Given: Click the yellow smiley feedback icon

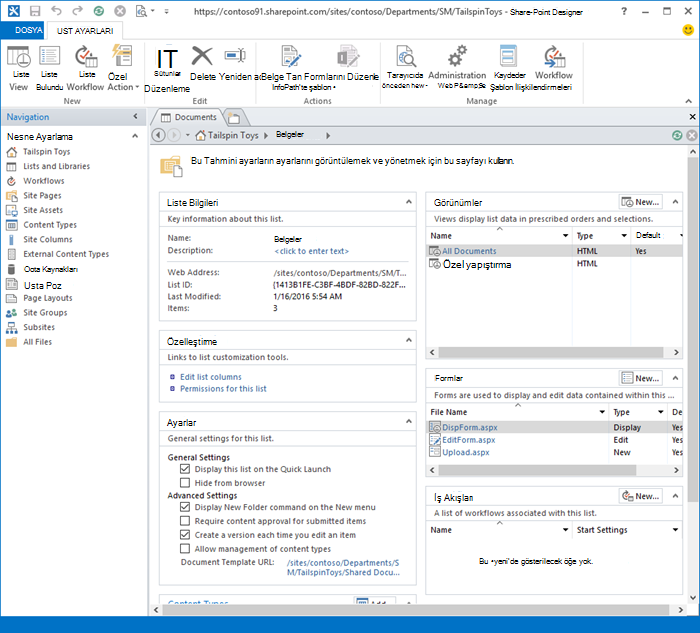Looking at the screenshot, I should 688,30.
